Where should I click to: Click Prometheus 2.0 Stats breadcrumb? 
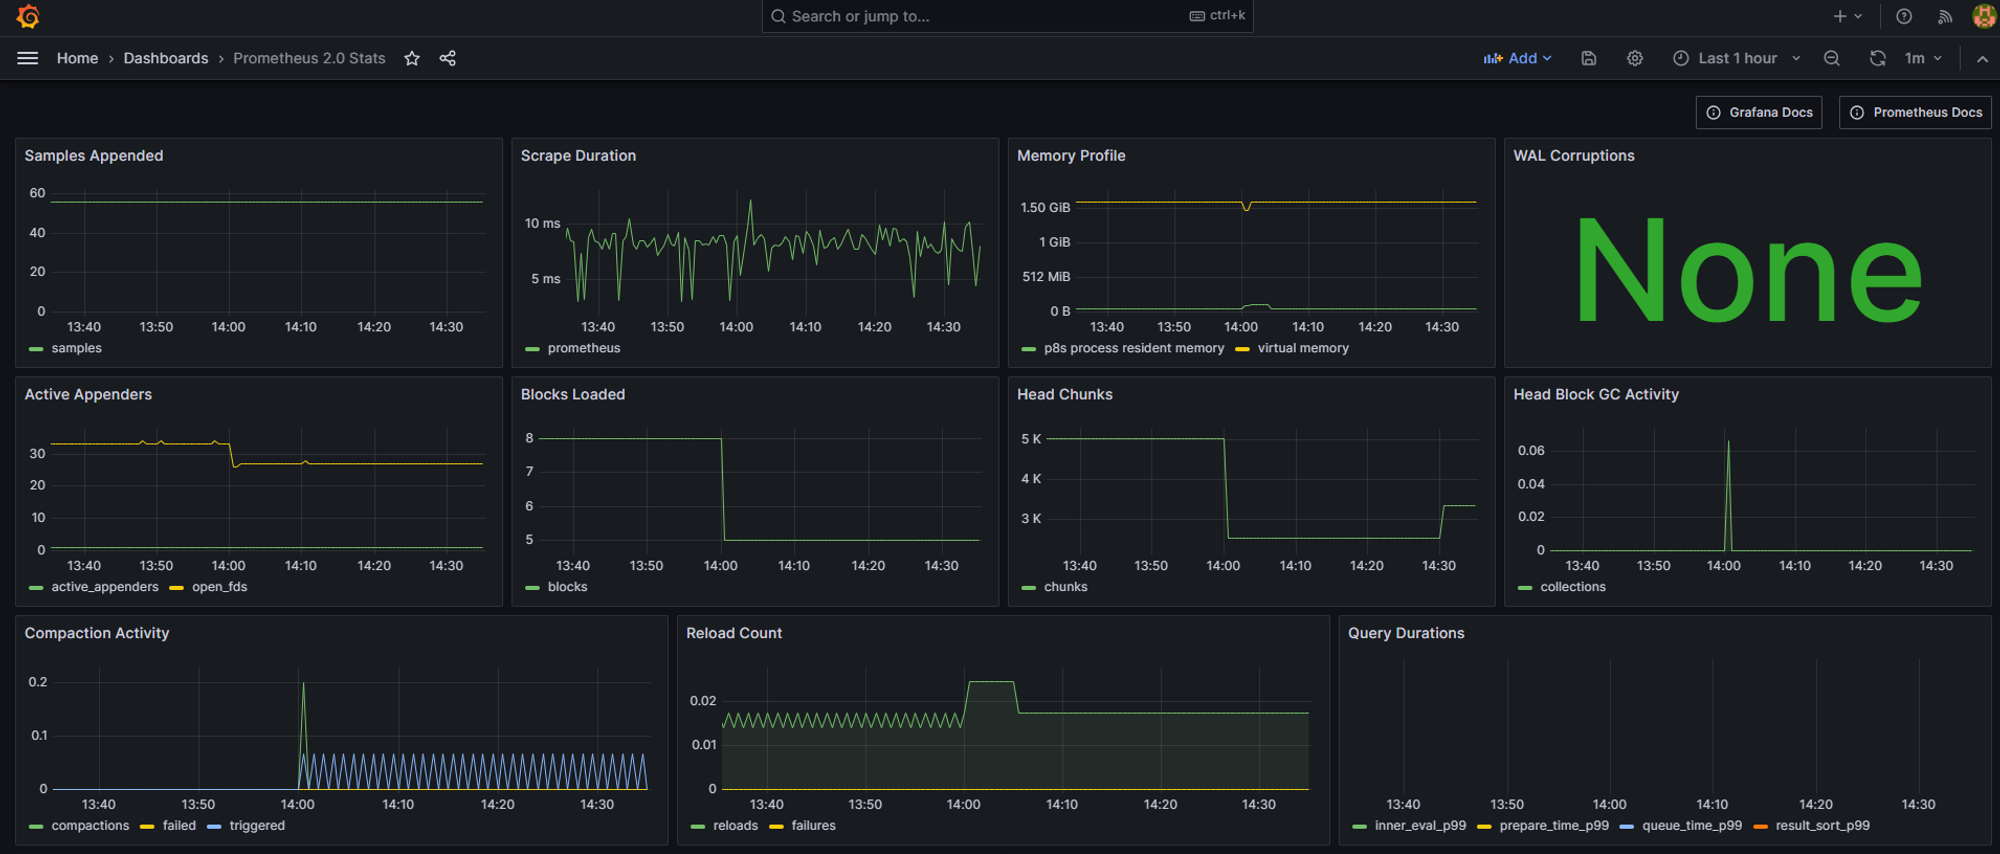pyautogui.click(x=309, y=58)
